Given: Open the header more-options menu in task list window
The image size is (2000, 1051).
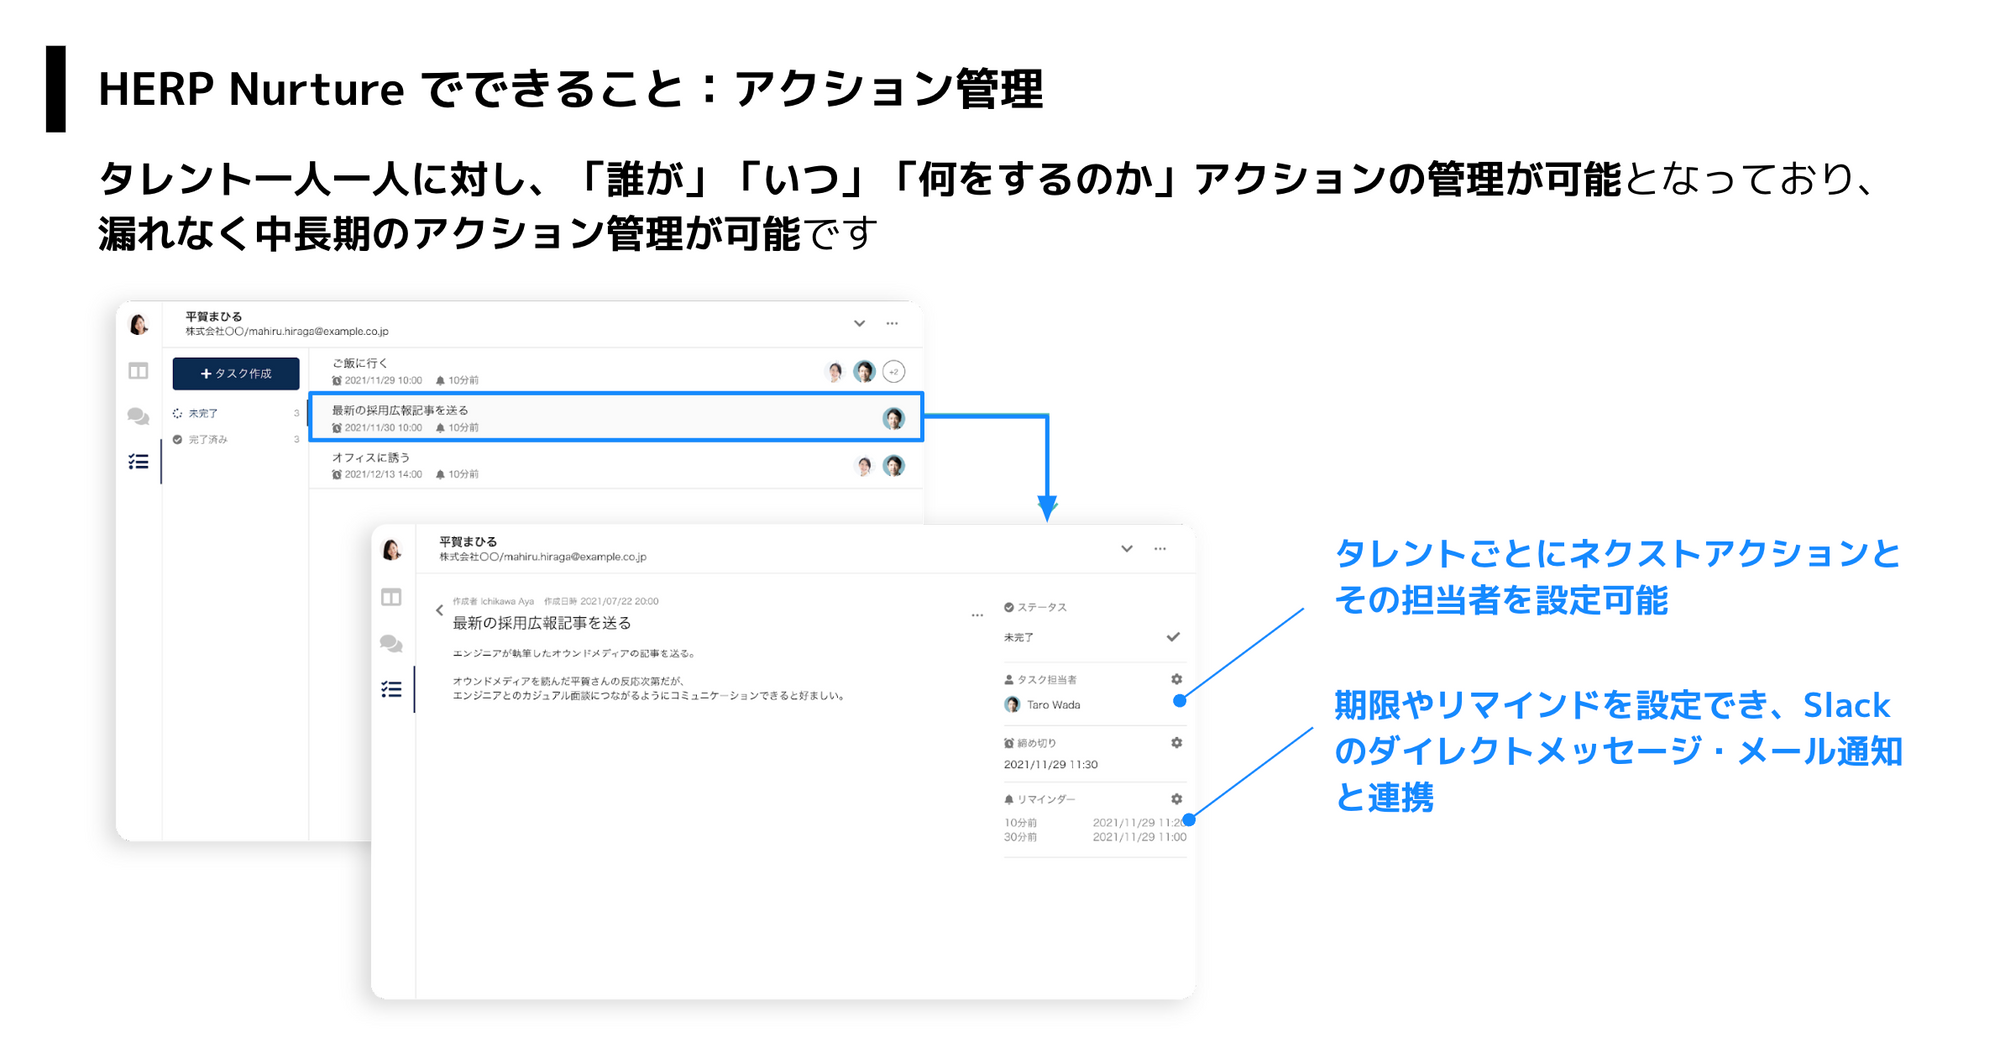Looking at the screenshot, I should click(892, 323).
